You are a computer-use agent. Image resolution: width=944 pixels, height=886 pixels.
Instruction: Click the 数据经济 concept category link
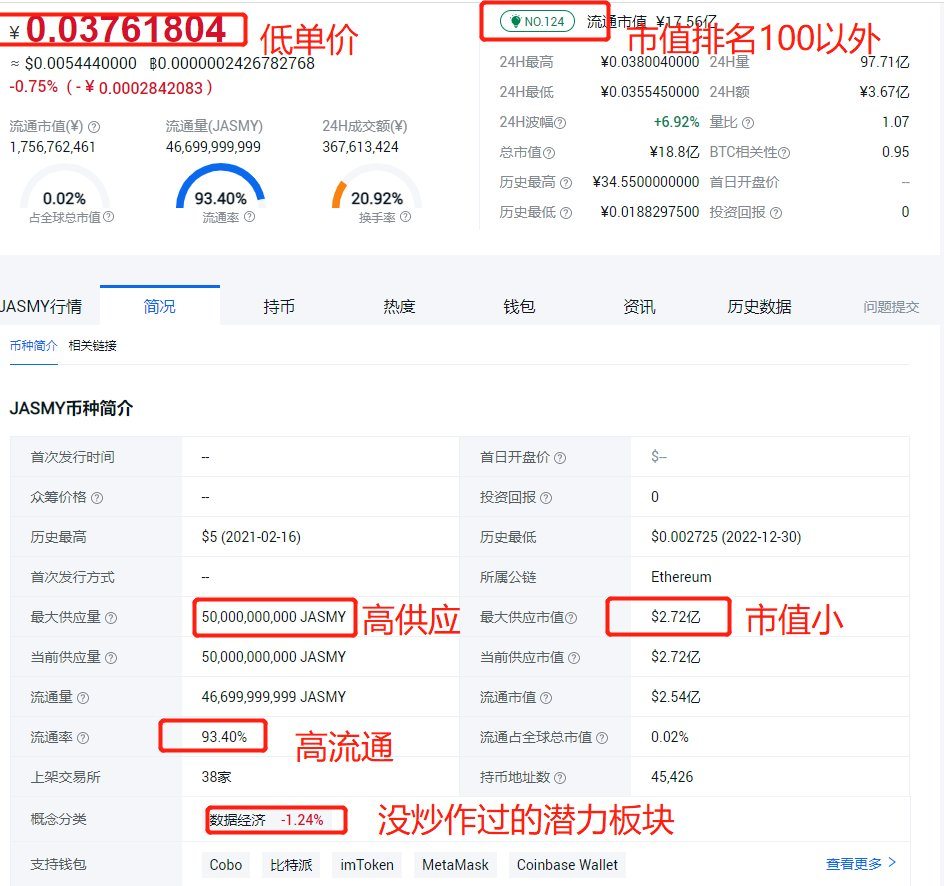click(x=232, y=819)
